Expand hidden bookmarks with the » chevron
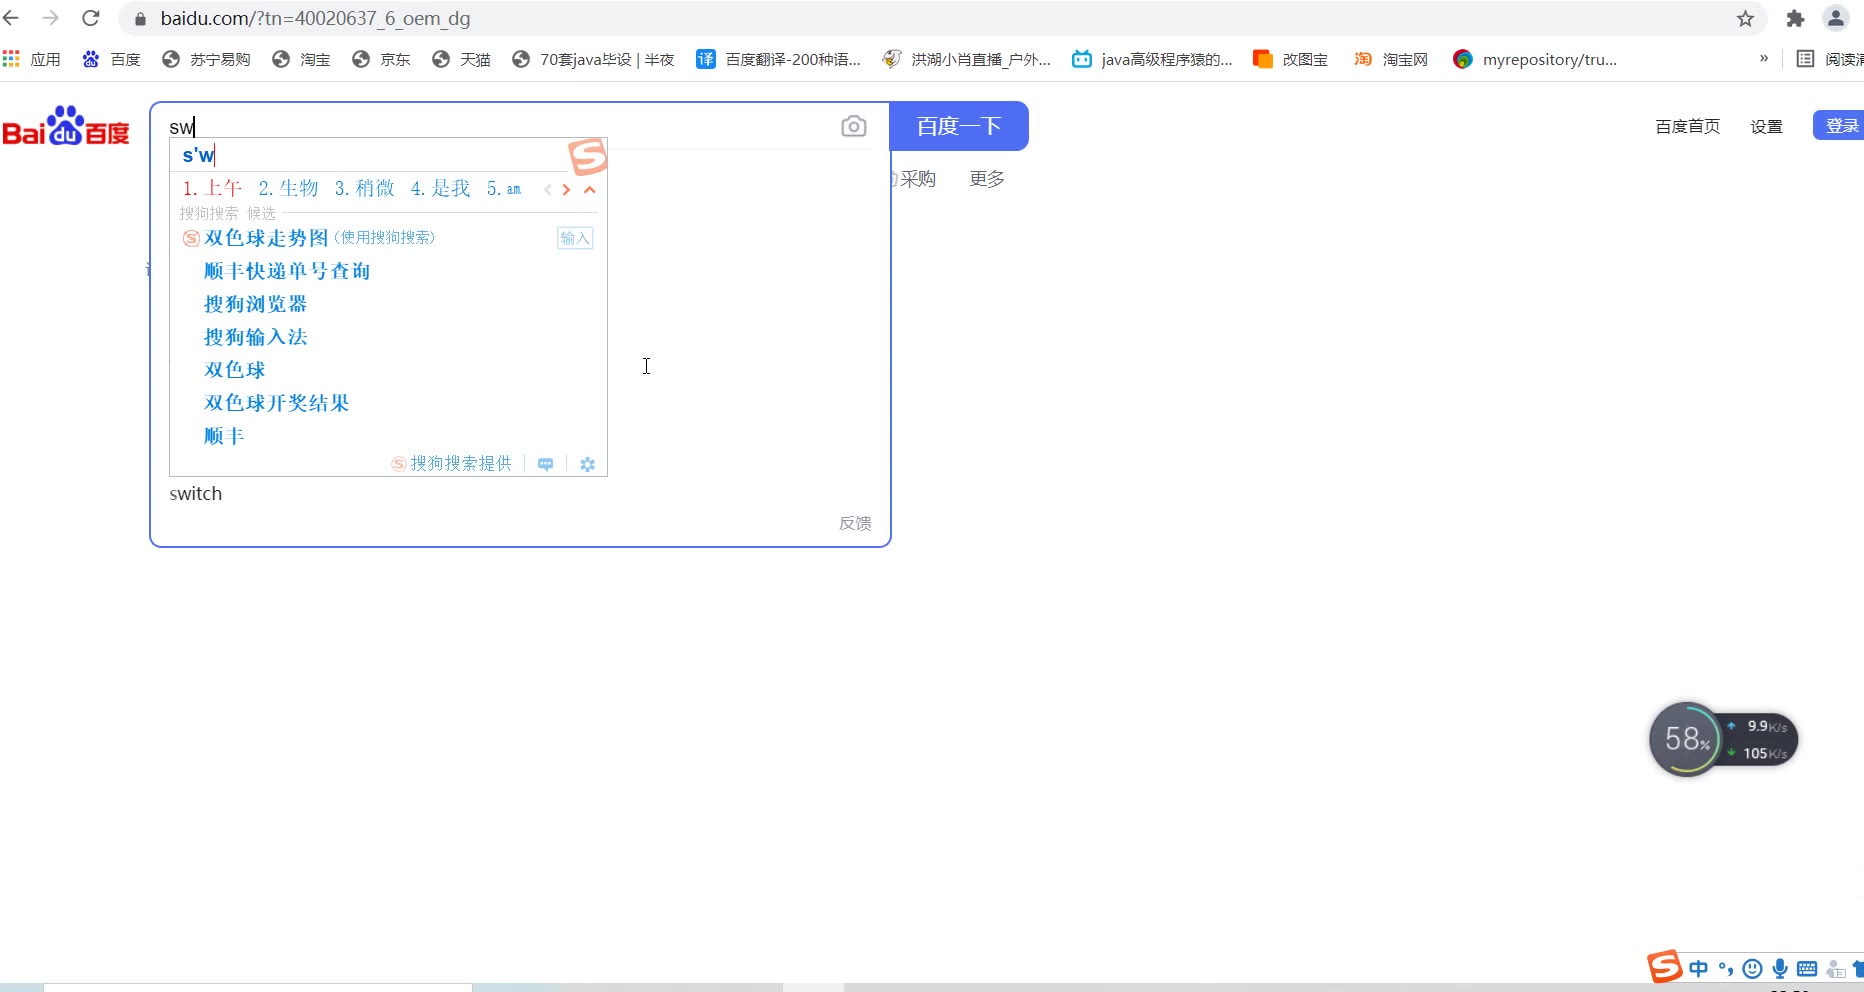The height and width of the screenshot is (992, 1864). [x=1764, y=59]
